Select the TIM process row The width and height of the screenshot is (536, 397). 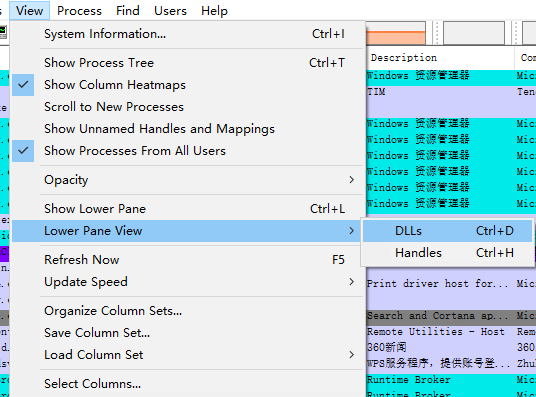(451, 92)
